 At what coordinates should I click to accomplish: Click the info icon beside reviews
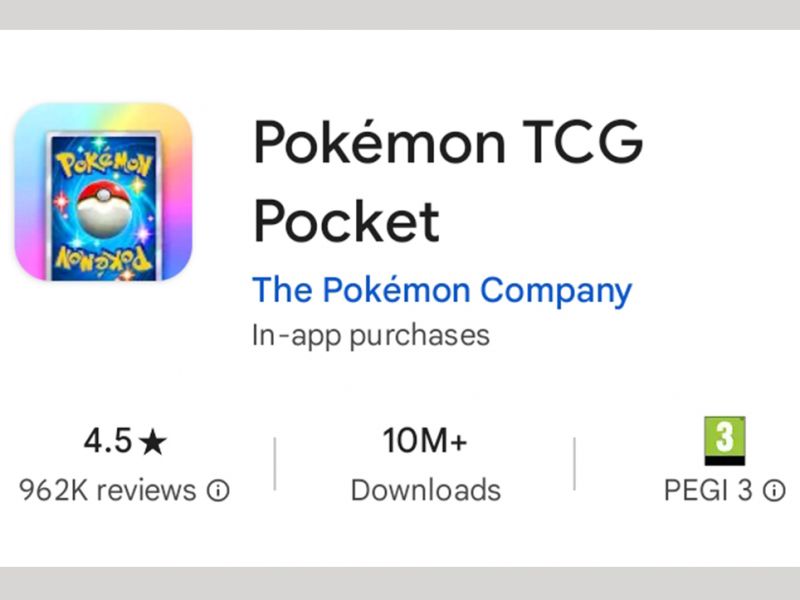(x=218, y=491)
